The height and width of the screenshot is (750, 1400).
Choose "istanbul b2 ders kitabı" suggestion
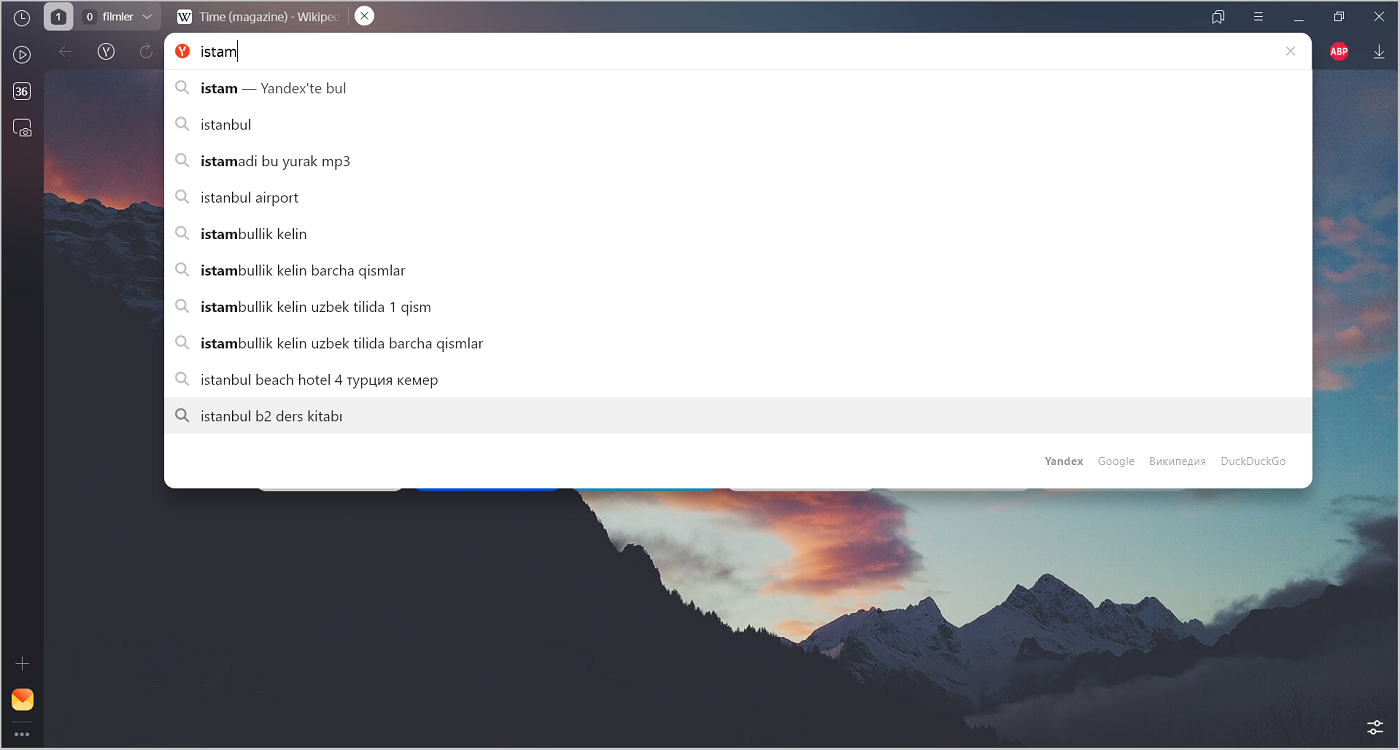271,416
